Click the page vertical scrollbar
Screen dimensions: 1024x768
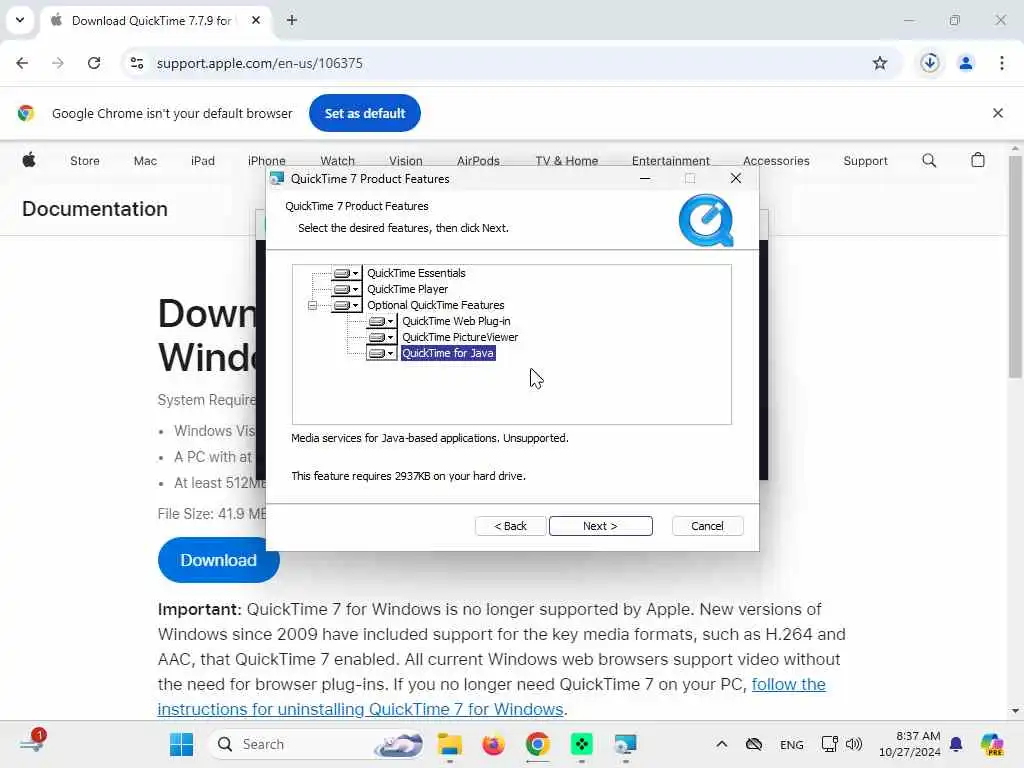[x=1014, y=266]
